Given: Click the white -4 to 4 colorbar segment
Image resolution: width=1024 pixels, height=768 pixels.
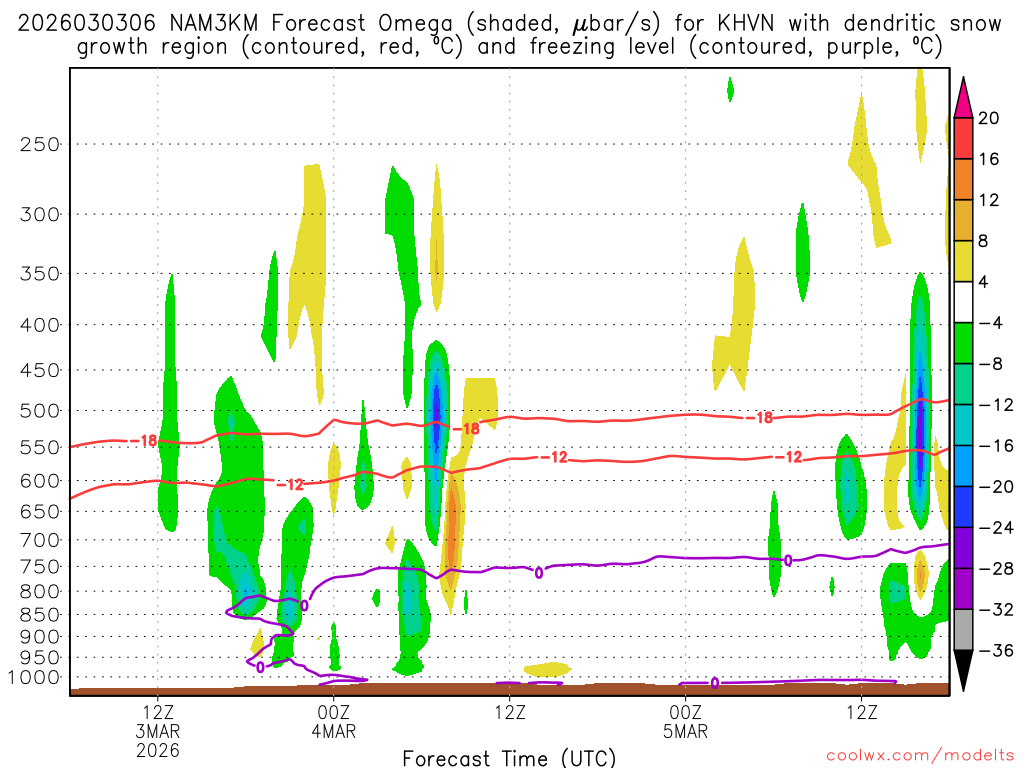Looking at the screenshot, I should [x=963, y=302].
